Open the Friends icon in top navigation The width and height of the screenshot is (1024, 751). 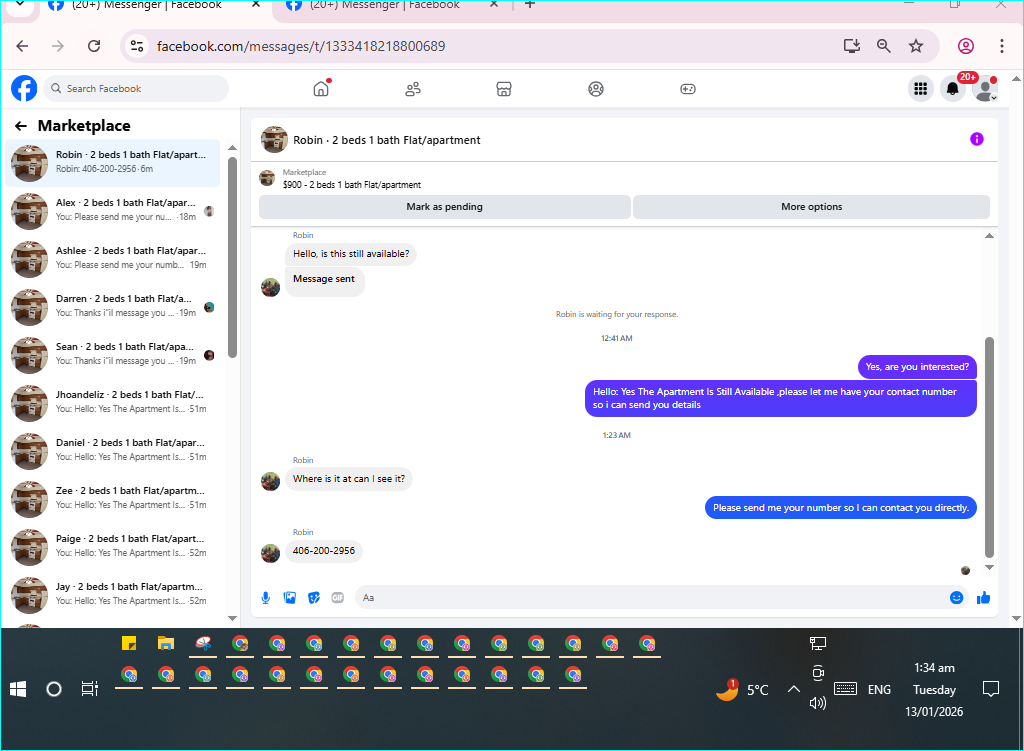(x=413, y=89)
